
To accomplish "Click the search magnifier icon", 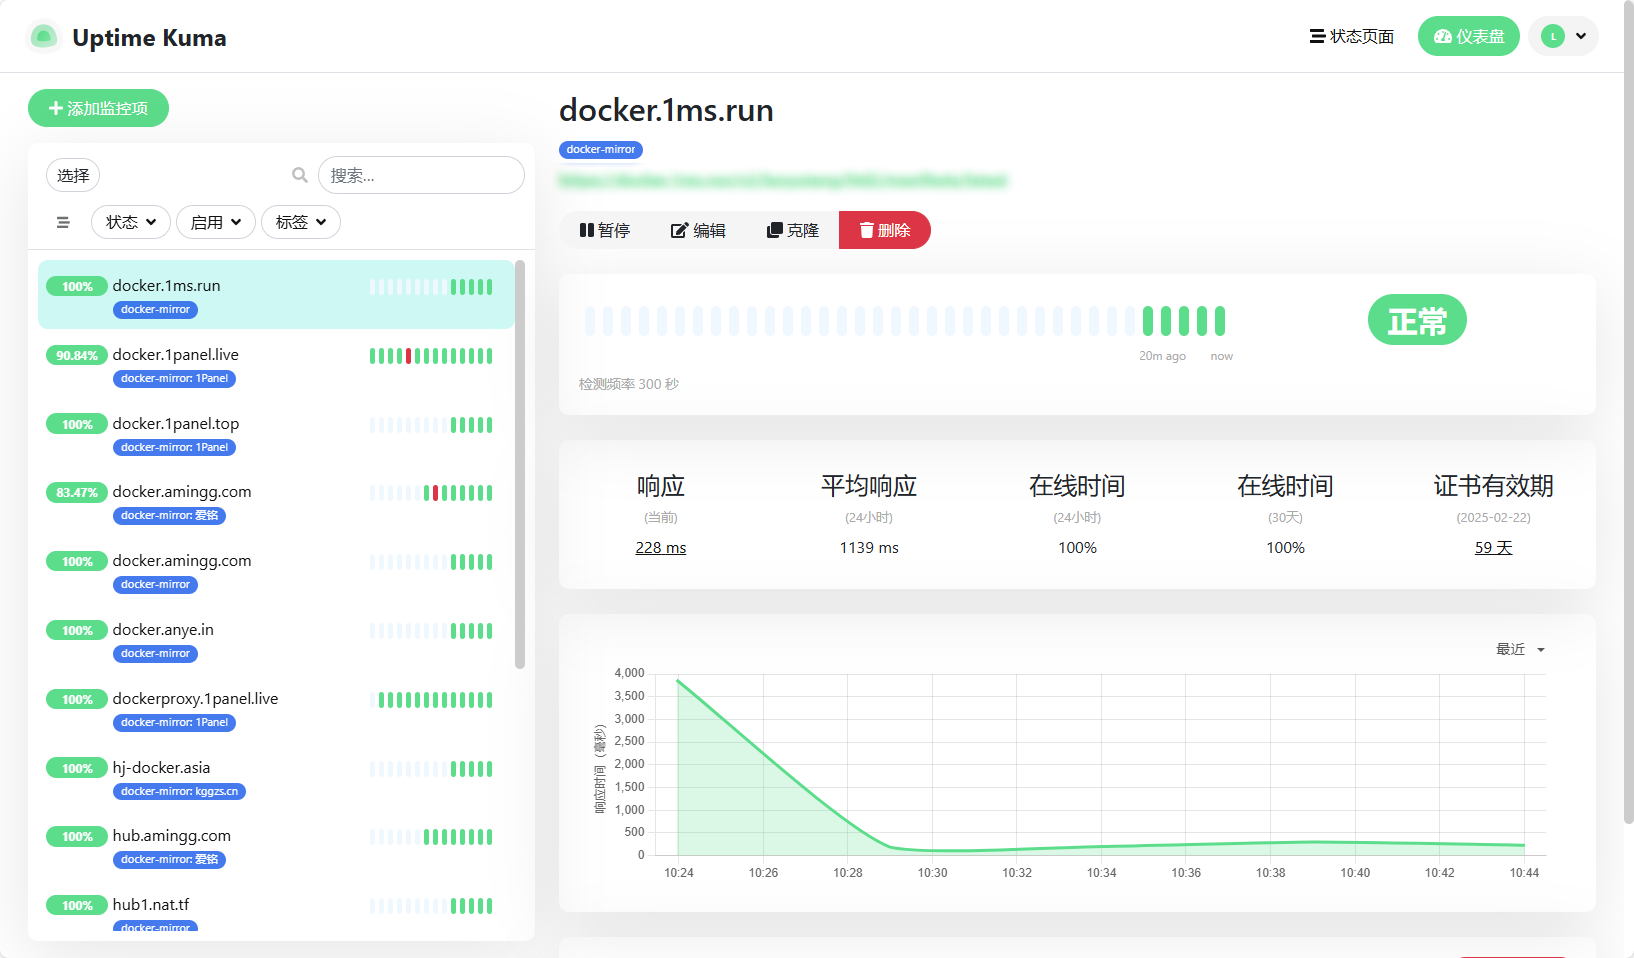I will click(x=299, y=175).
